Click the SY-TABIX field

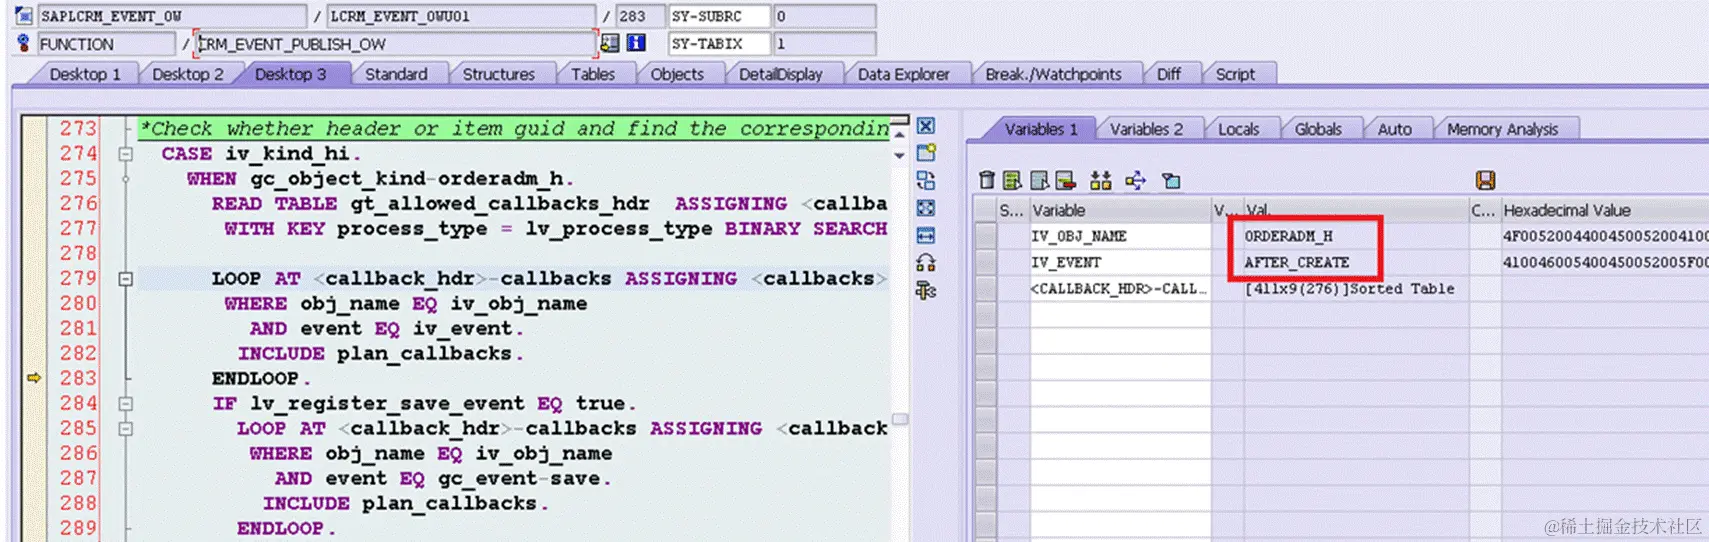tap(720, 44)
